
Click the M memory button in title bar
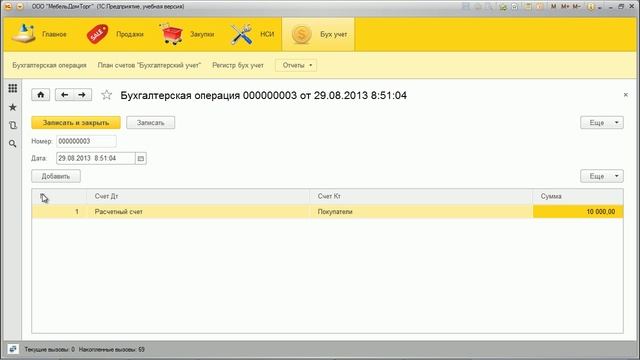point(553,7)
